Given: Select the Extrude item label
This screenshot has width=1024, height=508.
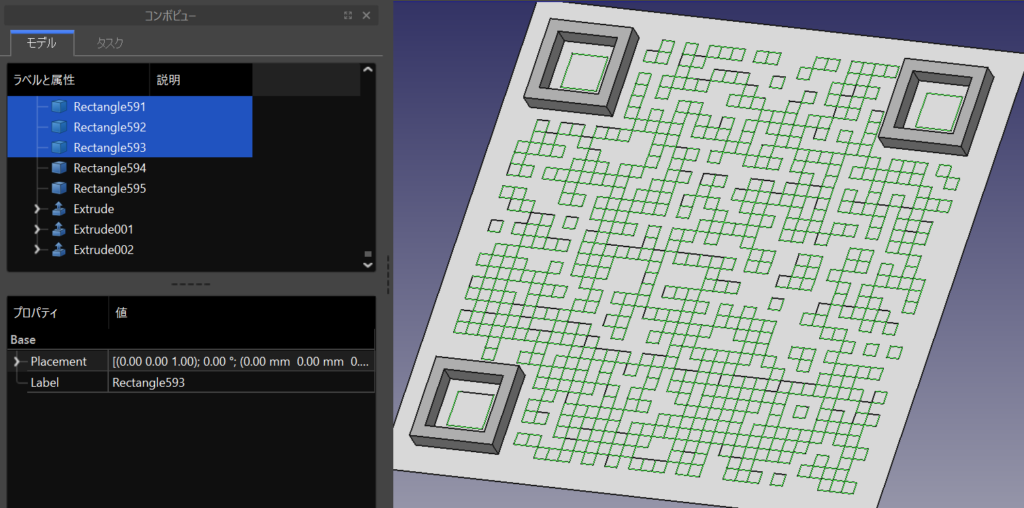Looking at the screenshot, I should pos(94,210).
